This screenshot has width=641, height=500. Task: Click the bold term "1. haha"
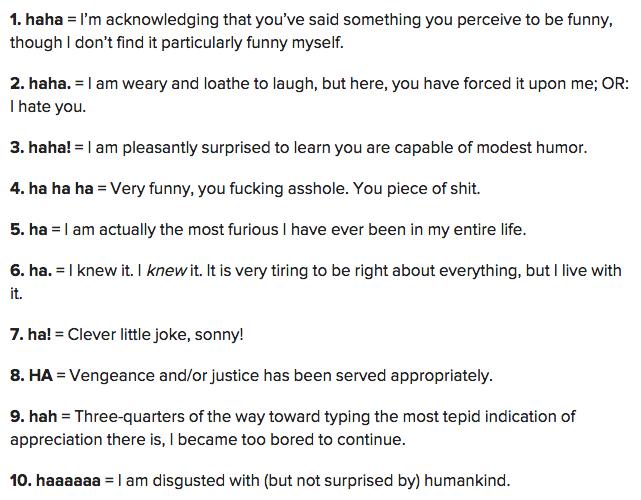(36, 20)
